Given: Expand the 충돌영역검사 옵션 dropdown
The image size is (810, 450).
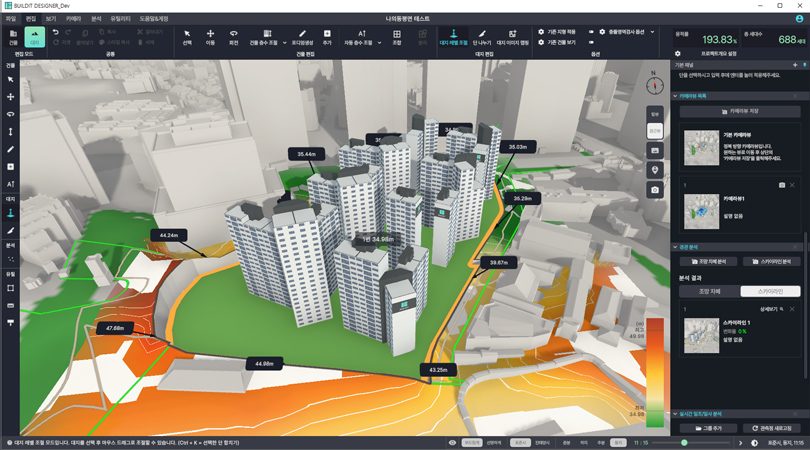Looking at the screenshot, I should 652,32.
